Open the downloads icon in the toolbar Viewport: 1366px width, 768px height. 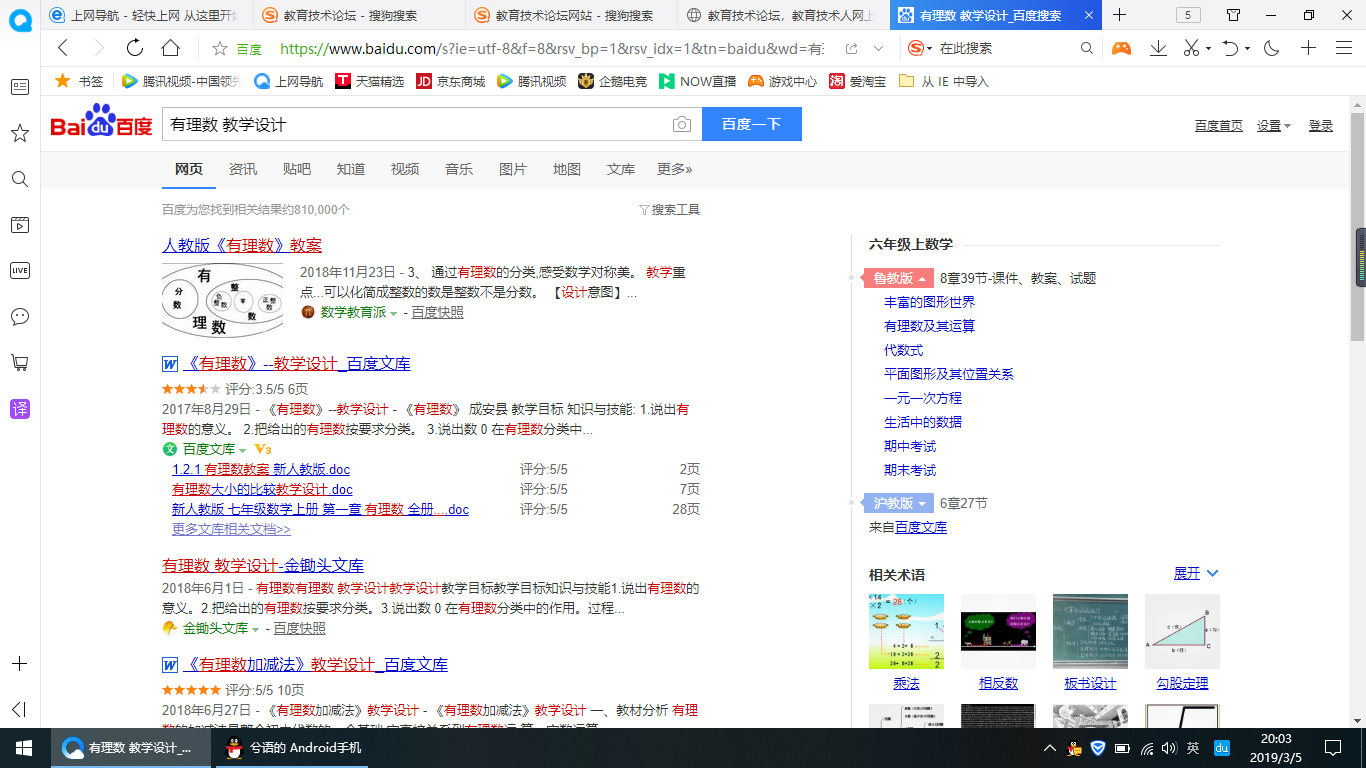[1158, 48]
